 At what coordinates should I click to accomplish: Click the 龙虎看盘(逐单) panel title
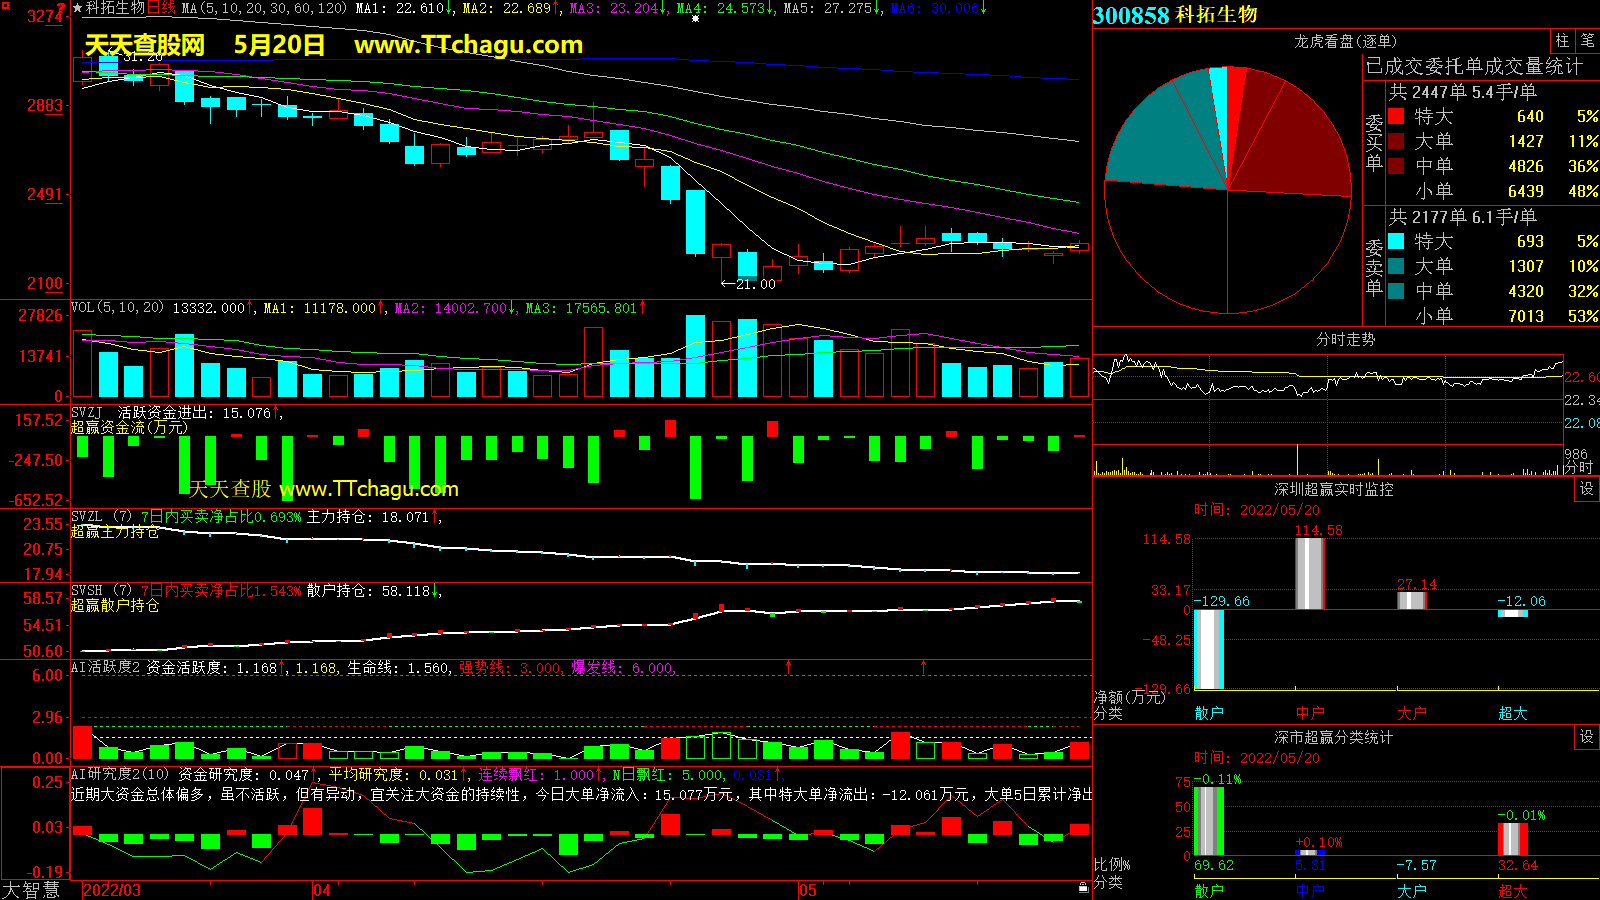tap(1345, 41)
